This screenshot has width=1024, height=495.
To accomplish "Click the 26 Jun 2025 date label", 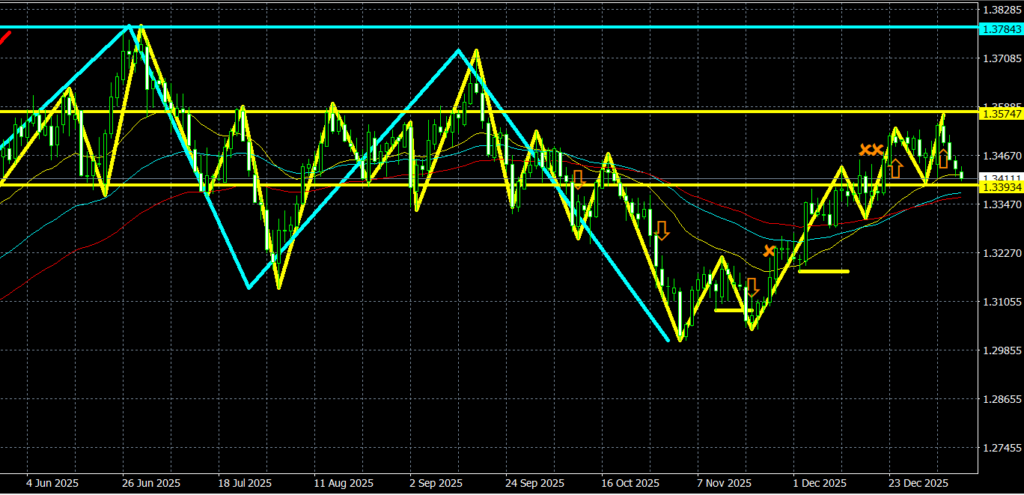I will pos(152,480).
